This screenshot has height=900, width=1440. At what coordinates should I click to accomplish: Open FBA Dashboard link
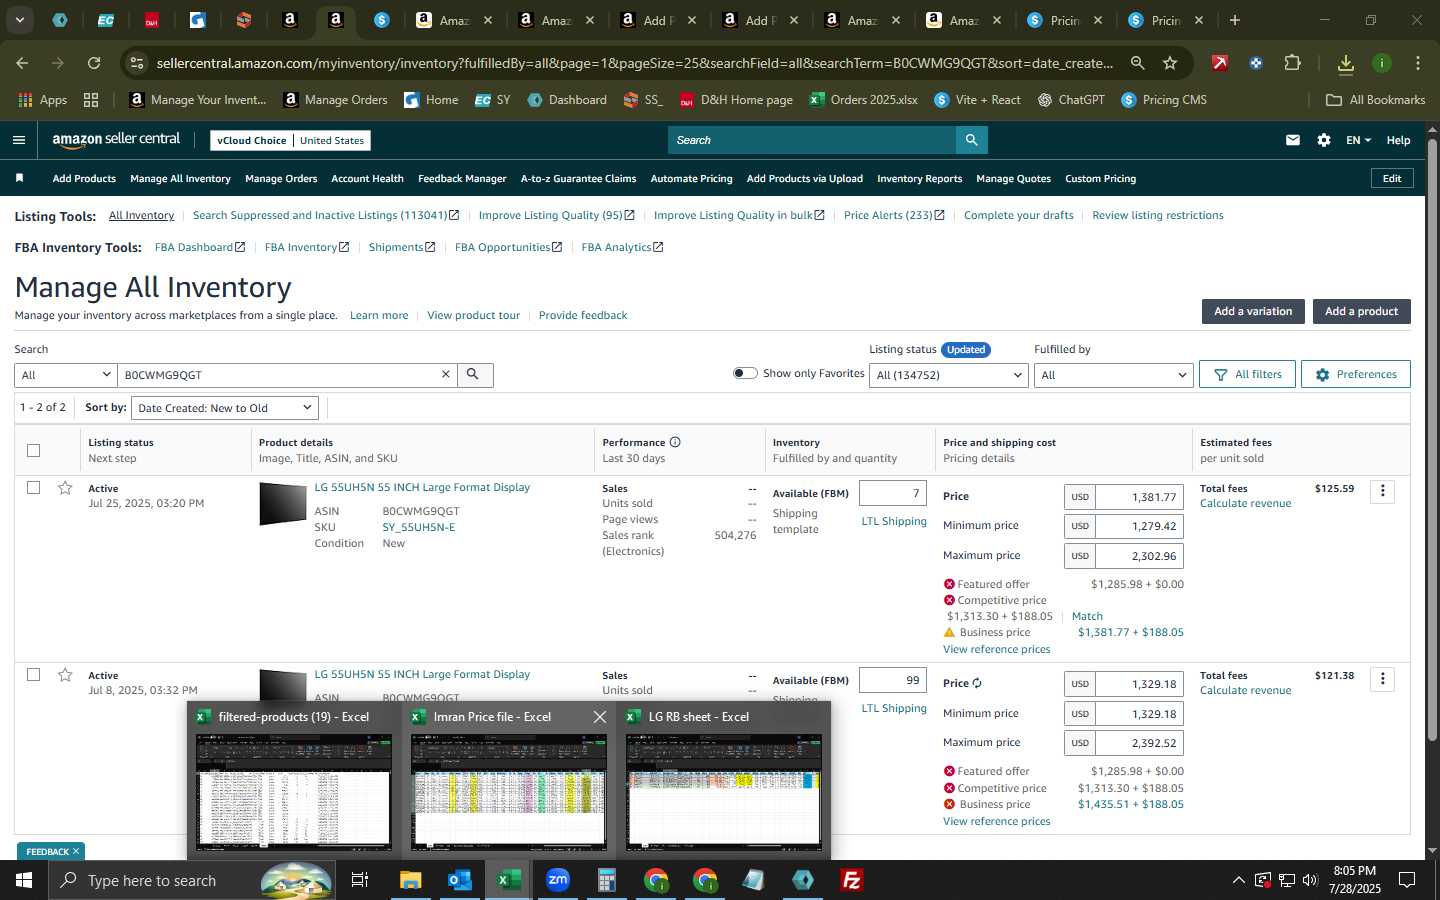point(199,247)
